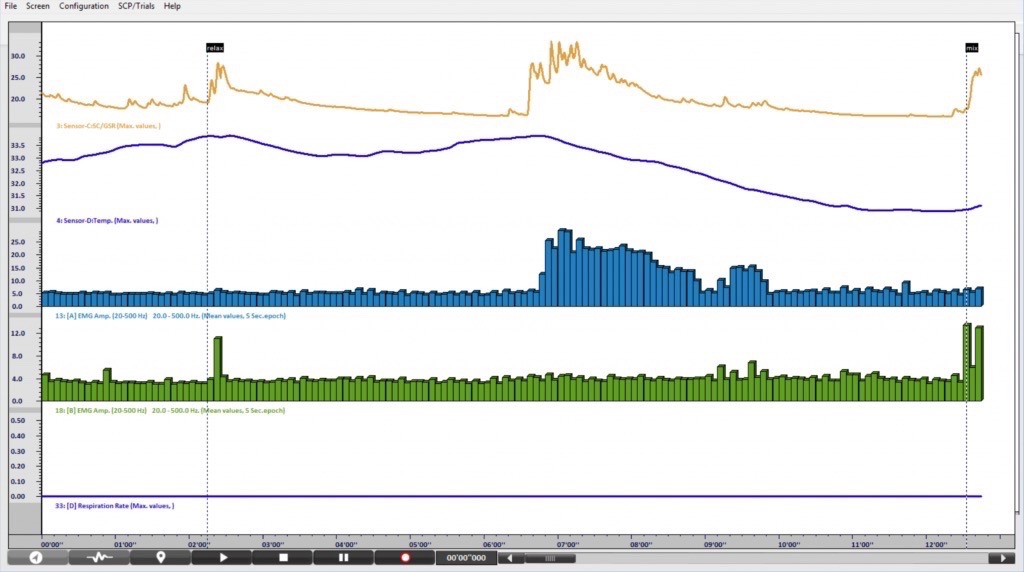The width and height of the screenshot is (1024, 572).
Task: Open the Configuration menu
Action: (x=84, y=6)
